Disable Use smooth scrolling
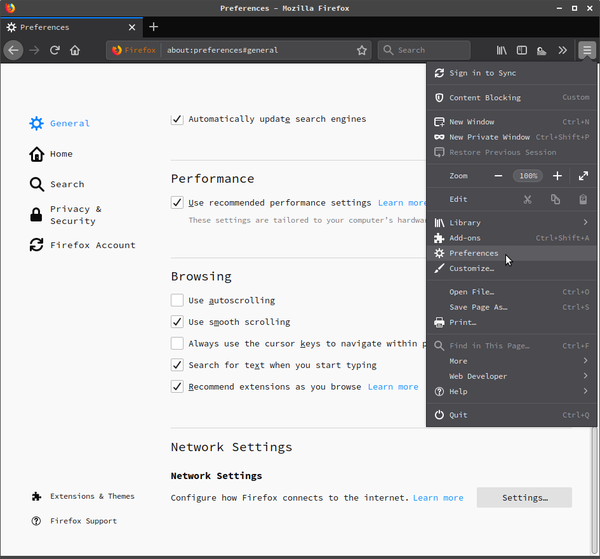The image size is (600, 559). [x=177, y=322]
